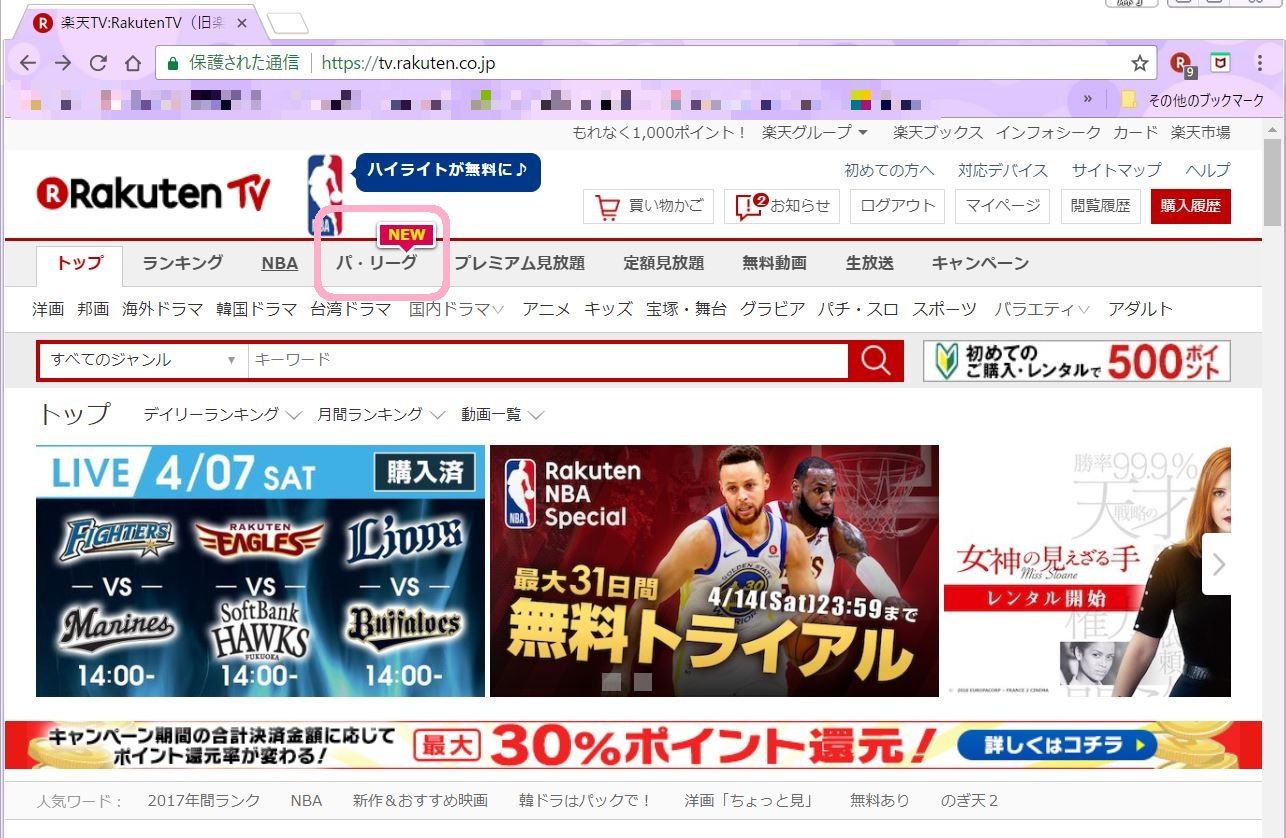Screen dimensions: 1286x838
Task: Switch to ランキング tab
Action: 182,263
